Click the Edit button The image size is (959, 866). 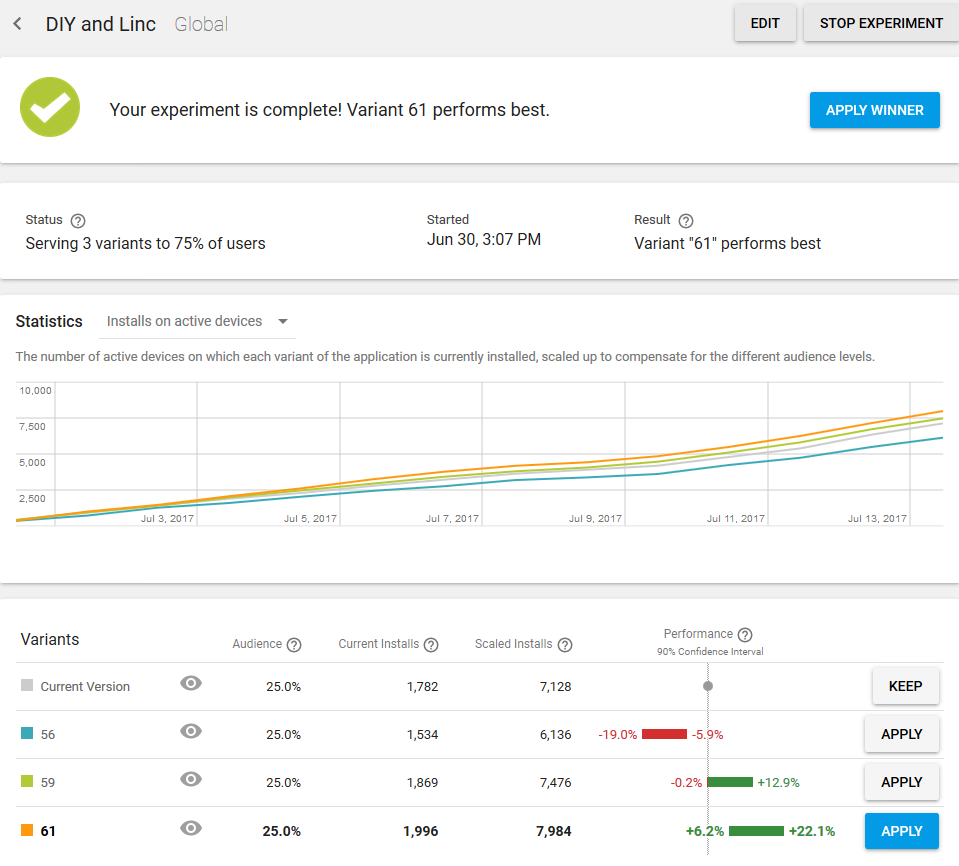click(765, 23)
